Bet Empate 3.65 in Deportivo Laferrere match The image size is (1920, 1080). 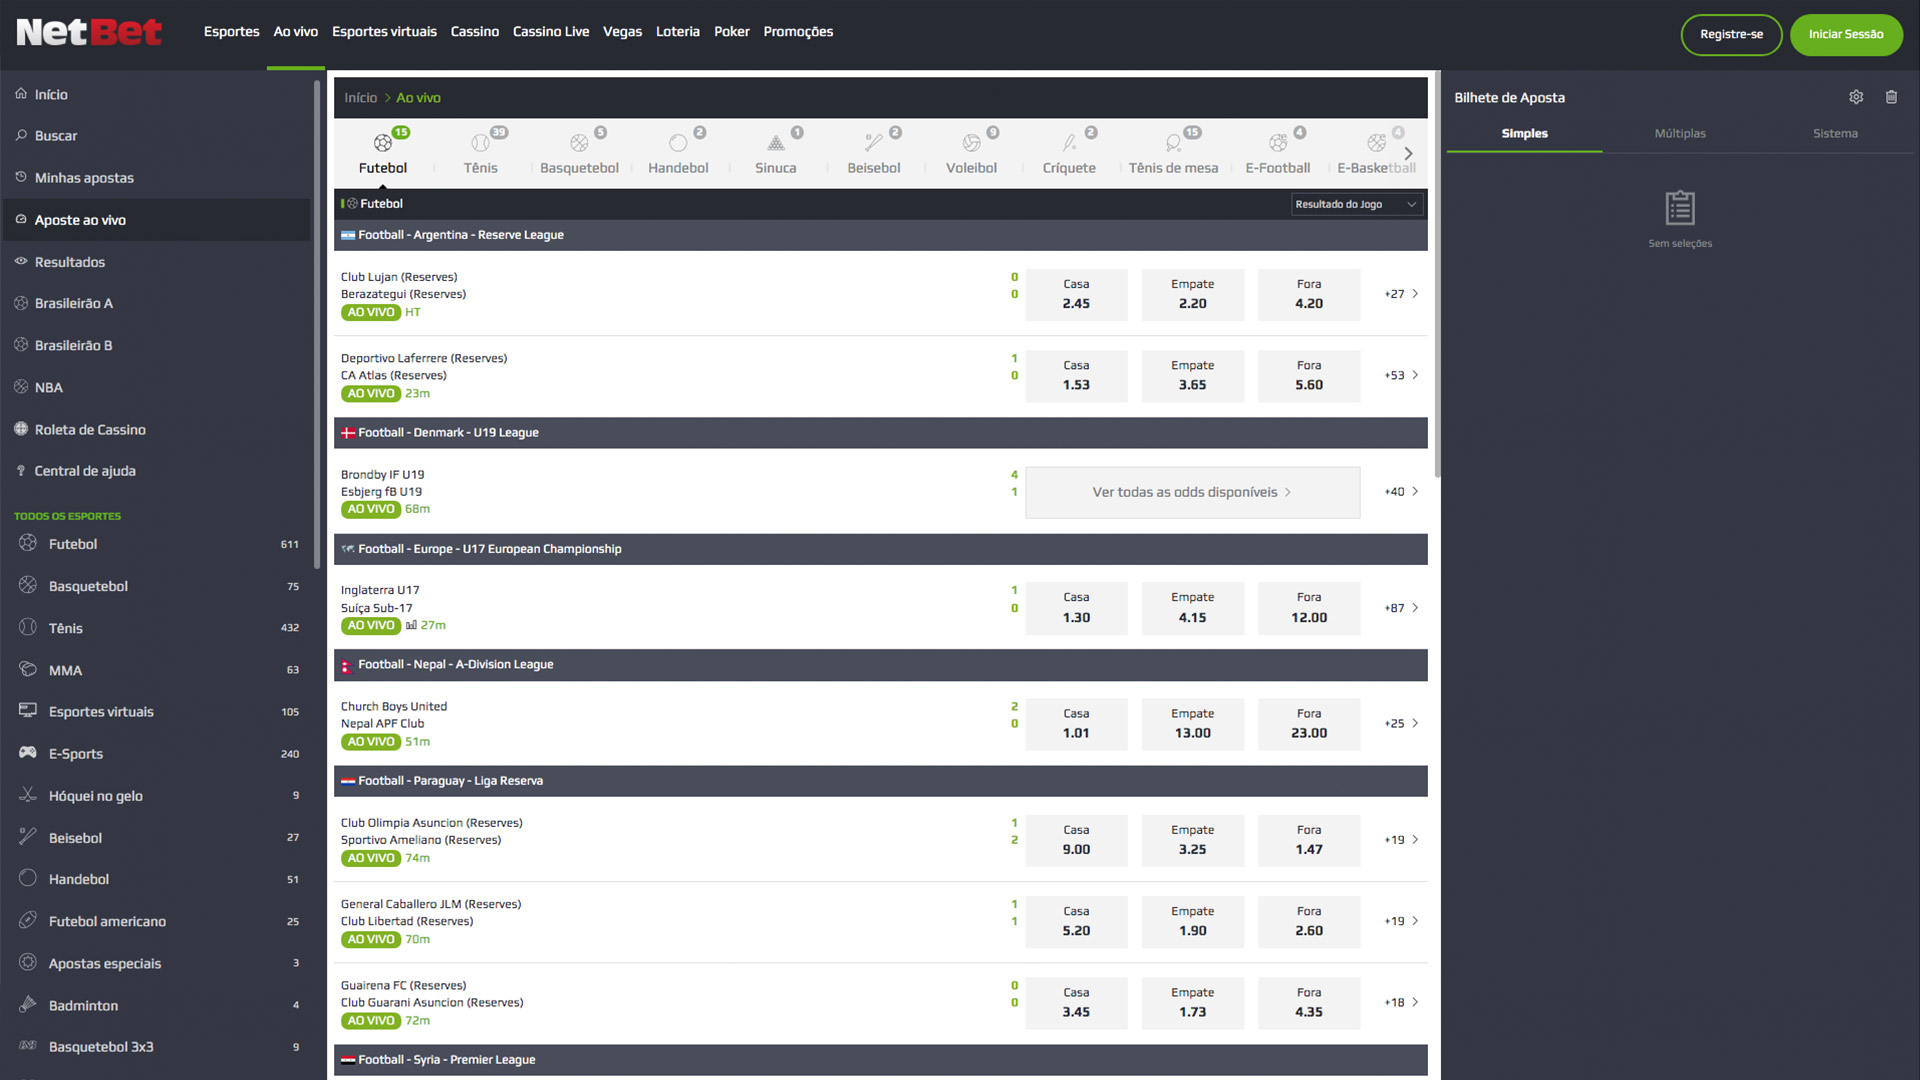(x=1192, y=375)
